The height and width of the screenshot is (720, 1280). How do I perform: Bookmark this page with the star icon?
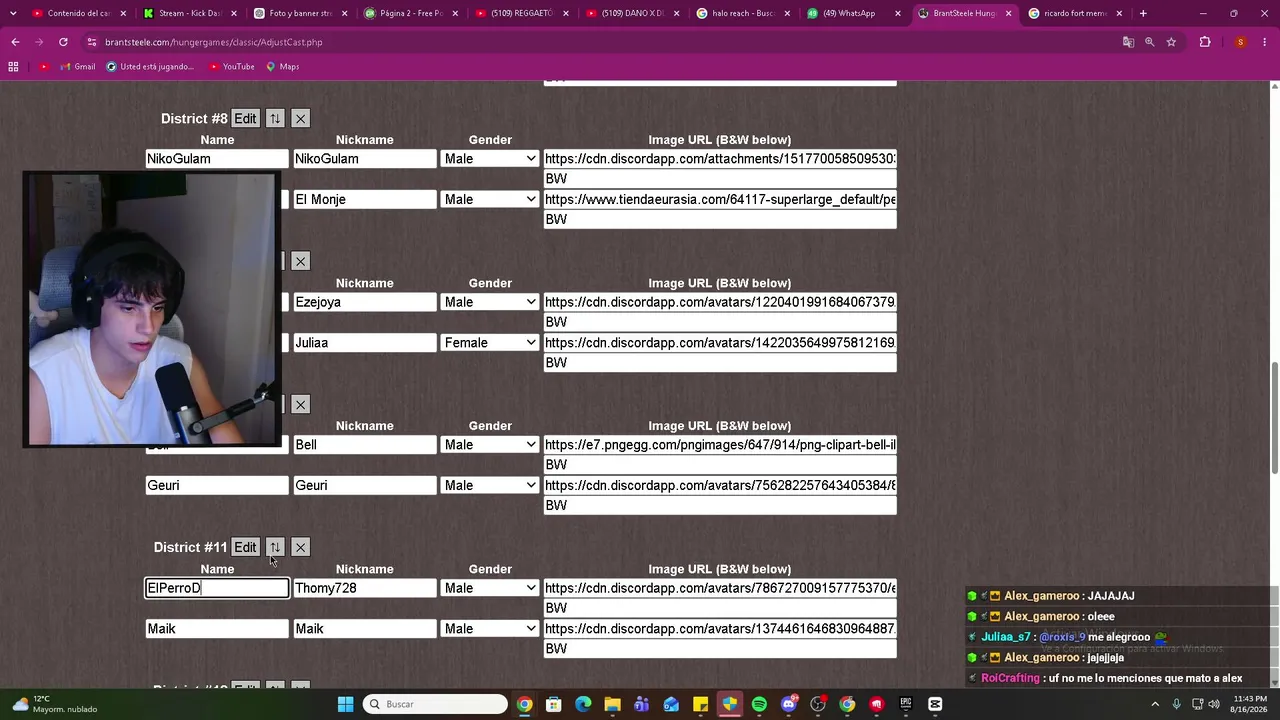1171,42
